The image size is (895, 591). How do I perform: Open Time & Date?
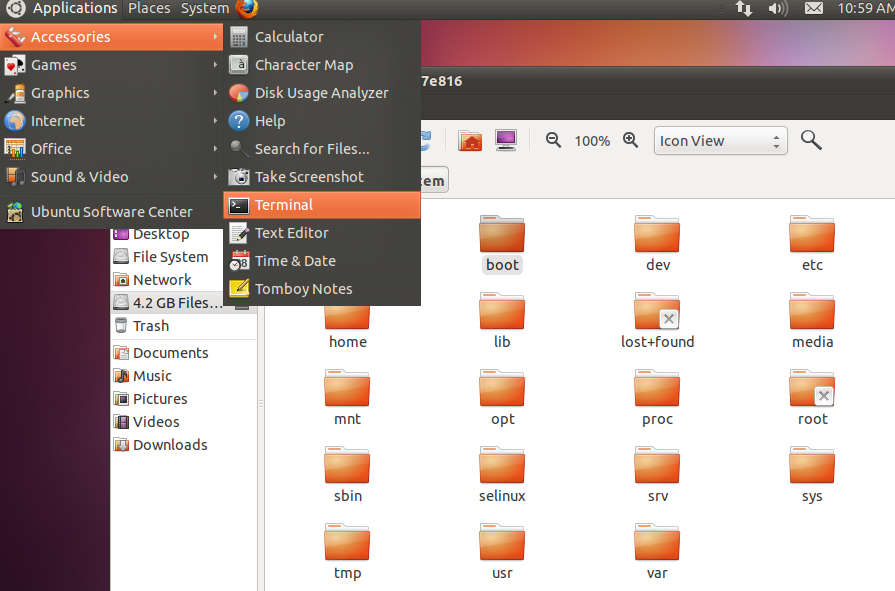tap(322, 260)
